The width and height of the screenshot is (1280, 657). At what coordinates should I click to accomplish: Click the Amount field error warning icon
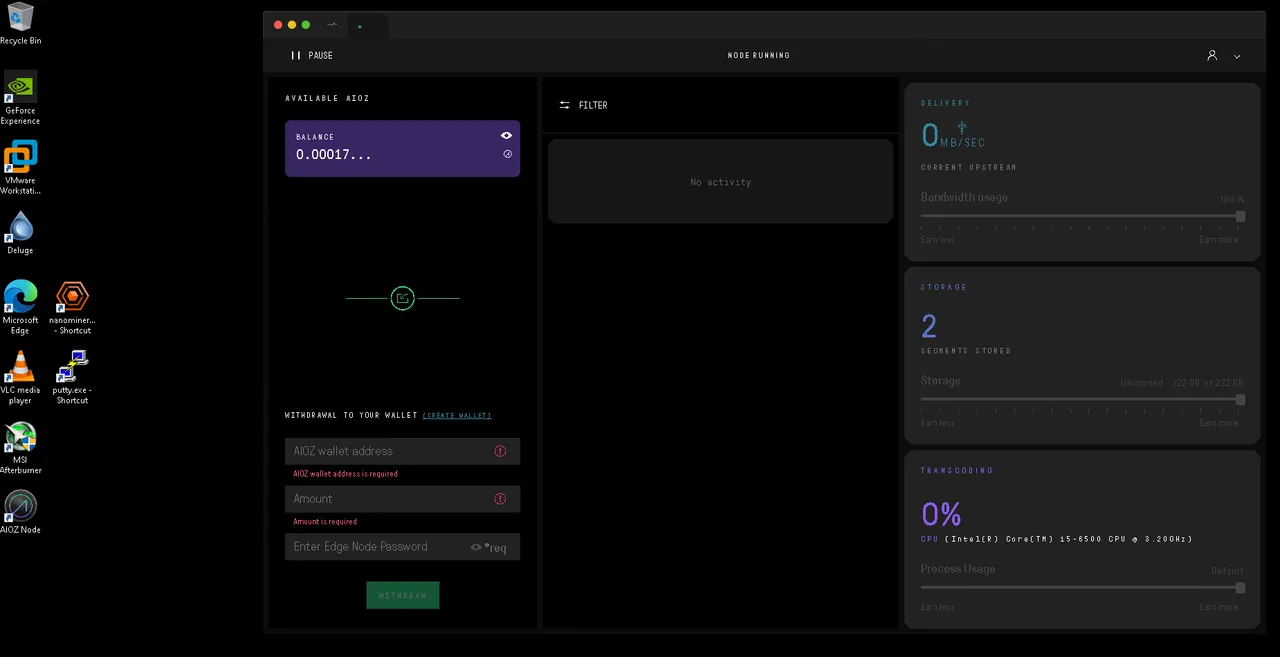(x=500, y=499)
